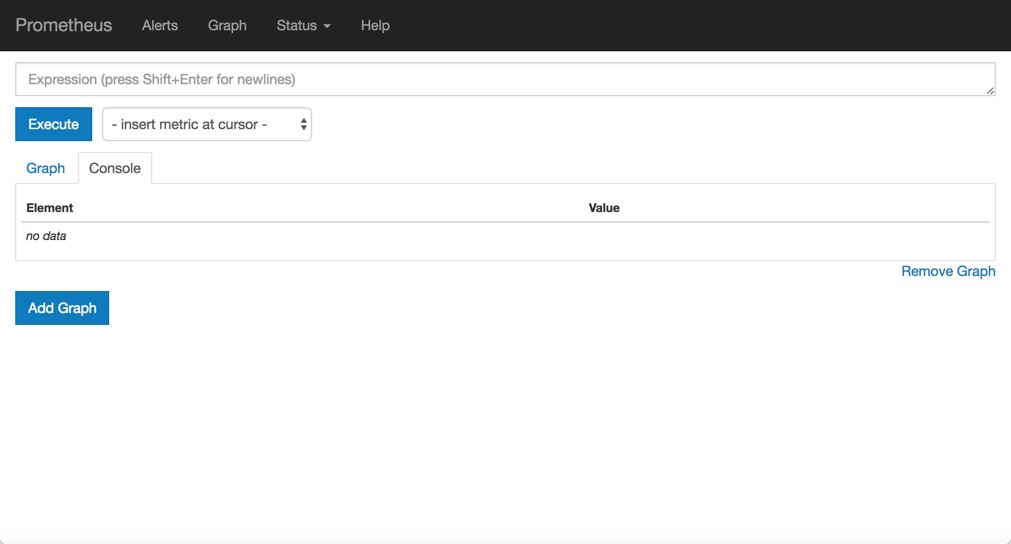1011x544 pixels.
Task: Open the insert metric at cursor dropdown
Action: pos(207,124)
